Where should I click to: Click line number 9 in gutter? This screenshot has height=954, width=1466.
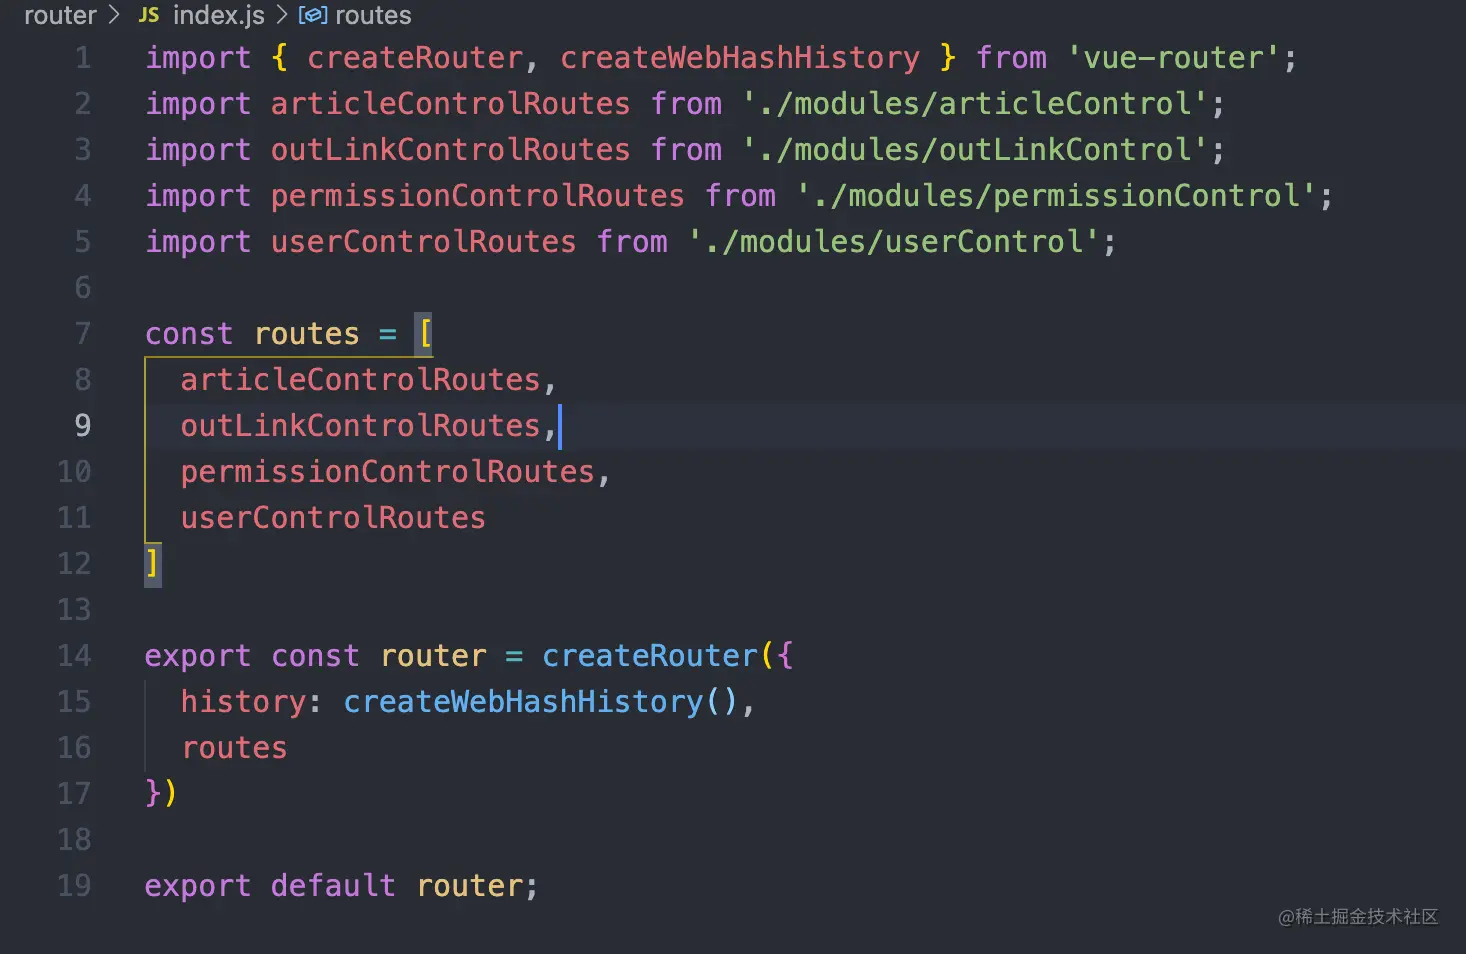(83, 426)
